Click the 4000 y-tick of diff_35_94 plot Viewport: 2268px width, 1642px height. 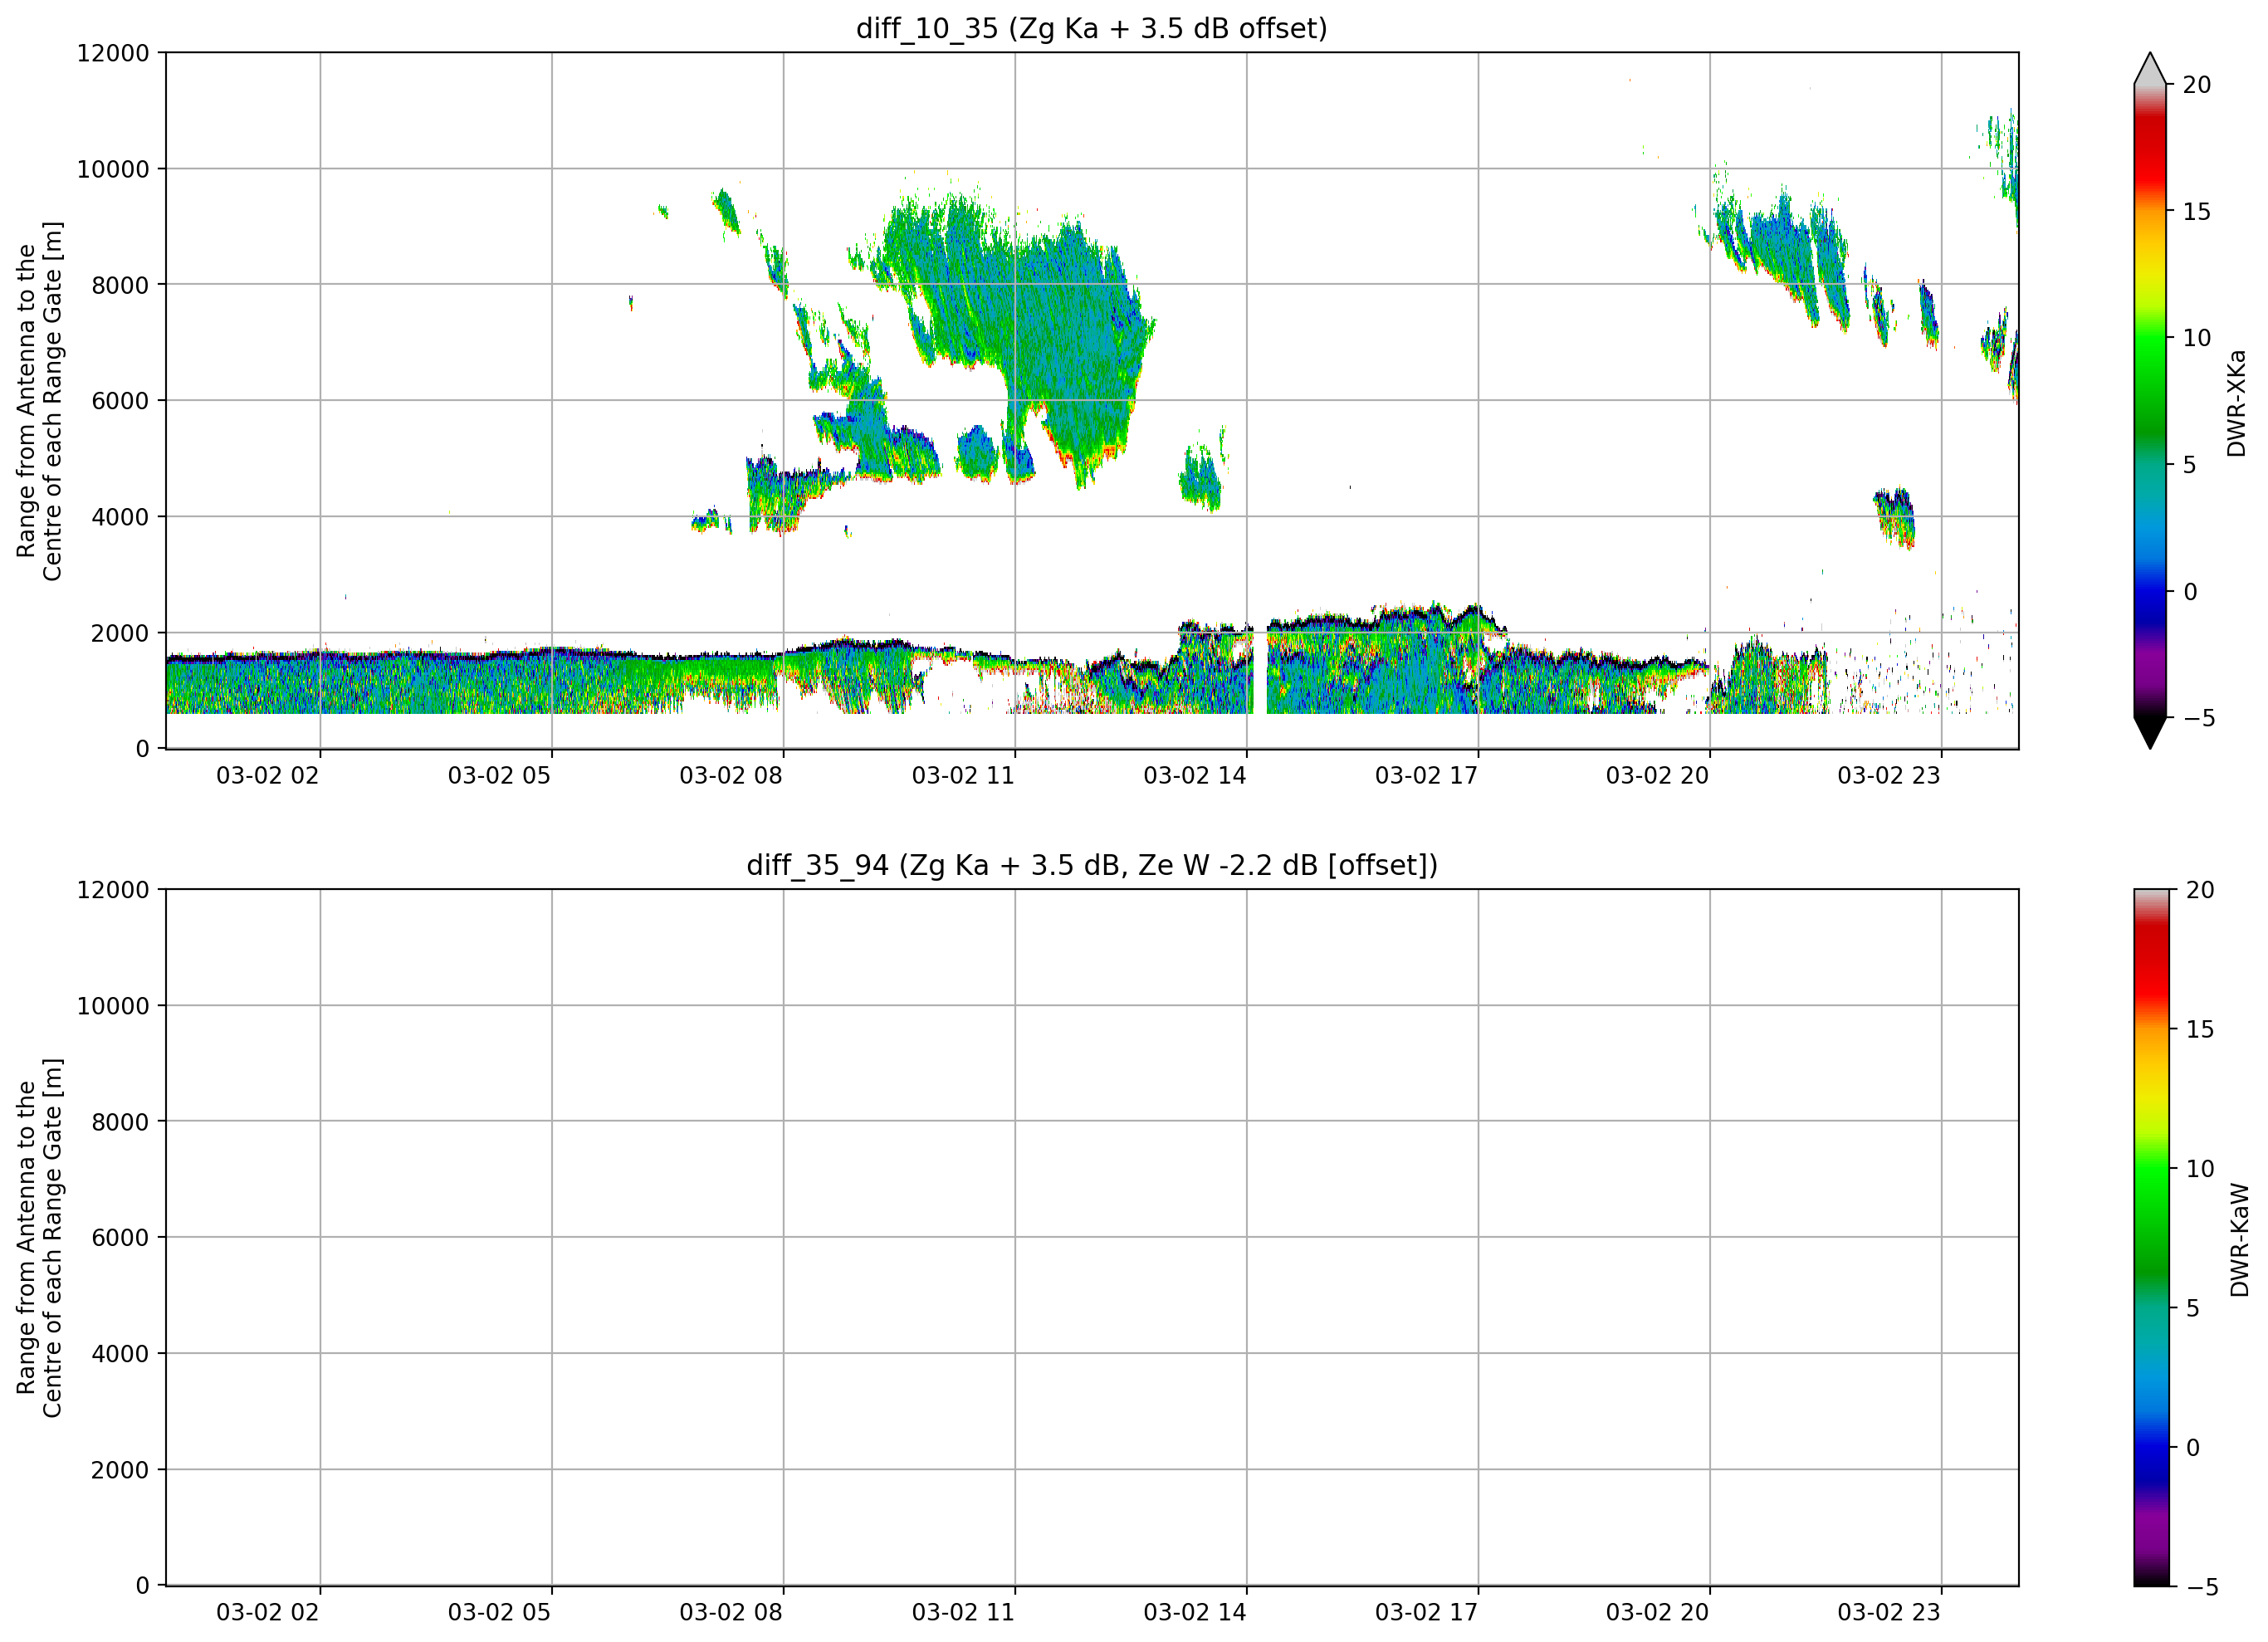pyautogui.click(x=120, y=1354)
